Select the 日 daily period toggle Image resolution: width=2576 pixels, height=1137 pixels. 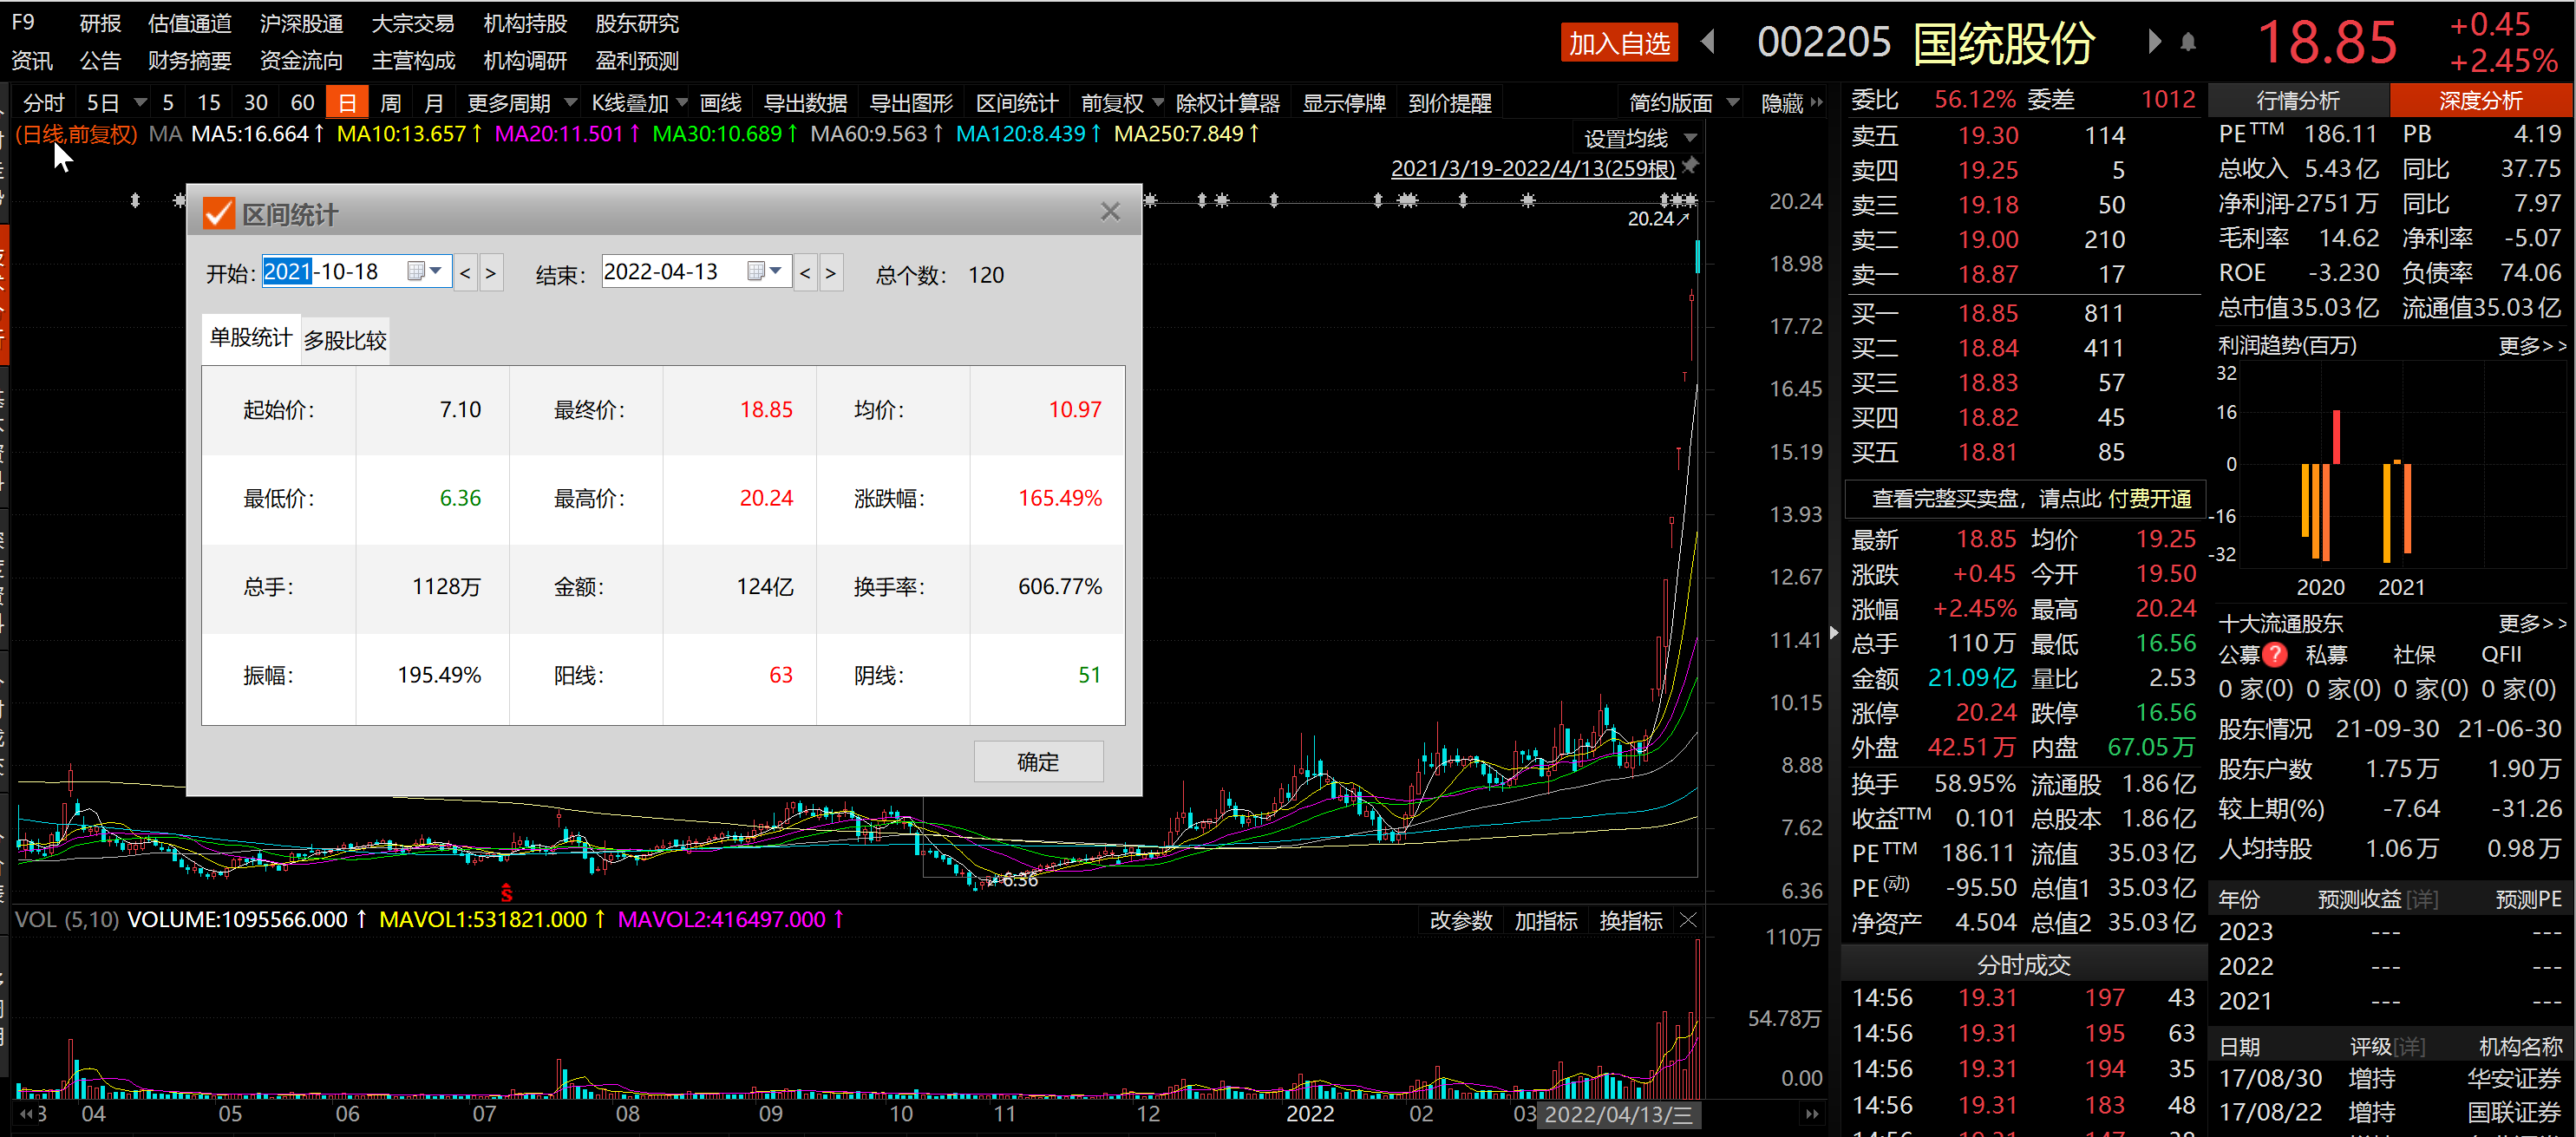tap(347, 103)
